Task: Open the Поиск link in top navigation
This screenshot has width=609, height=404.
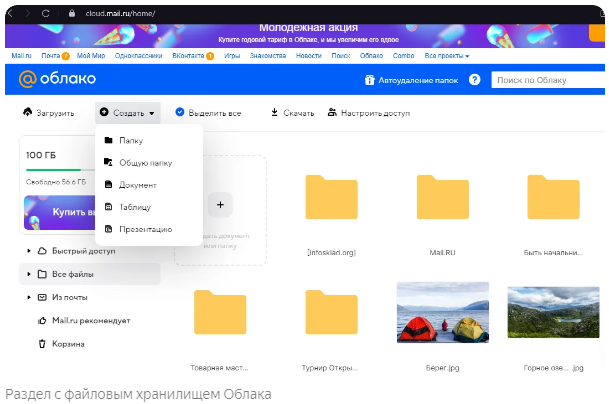Action: [x=341, y=56]
